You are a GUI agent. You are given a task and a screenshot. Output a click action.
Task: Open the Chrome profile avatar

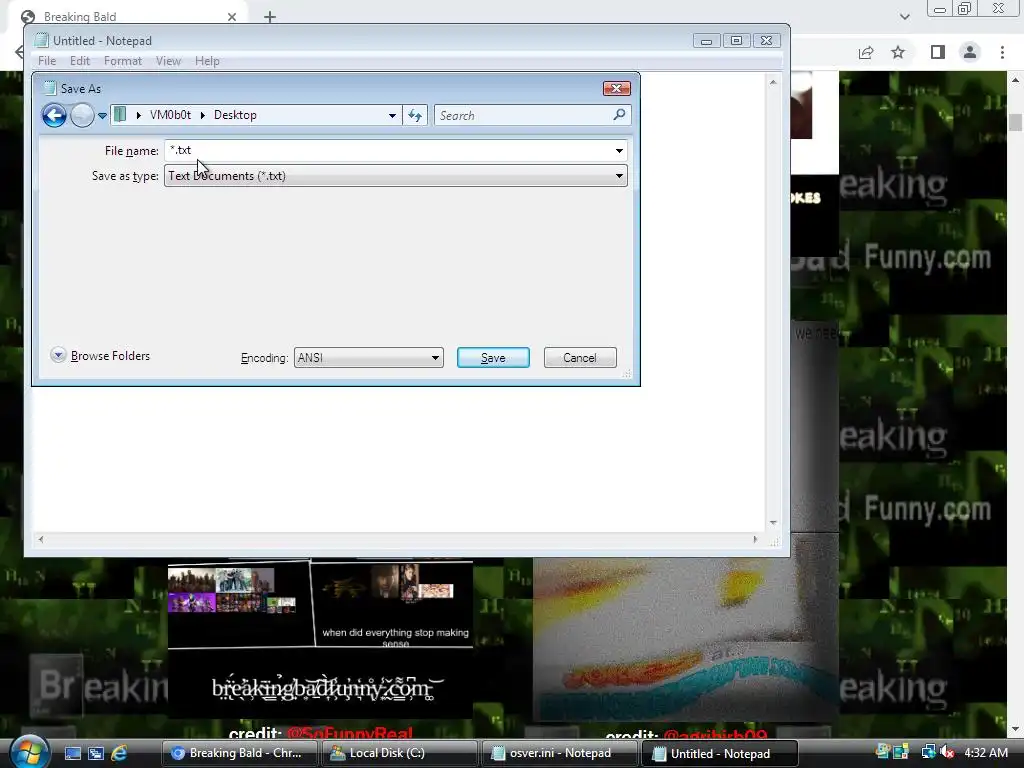(x=970, y=52)
